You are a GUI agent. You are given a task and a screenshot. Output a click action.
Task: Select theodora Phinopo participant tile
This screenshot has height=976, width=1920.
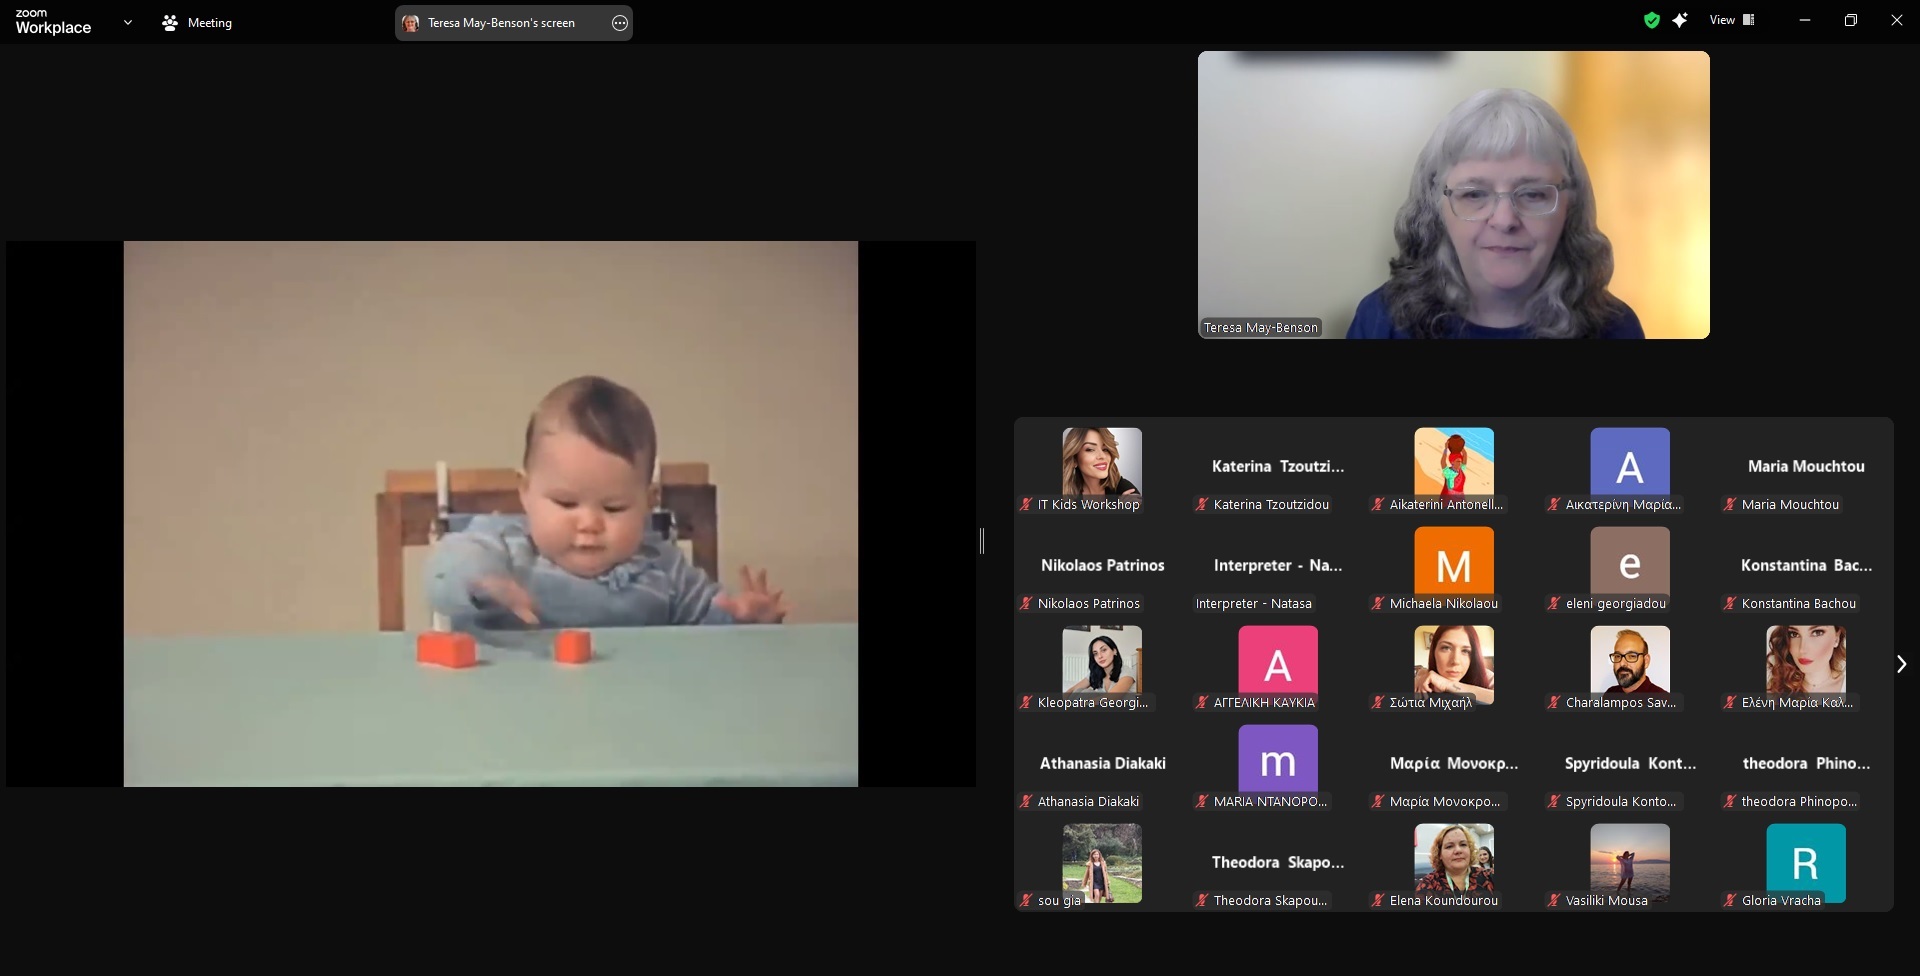[1806, 764]
